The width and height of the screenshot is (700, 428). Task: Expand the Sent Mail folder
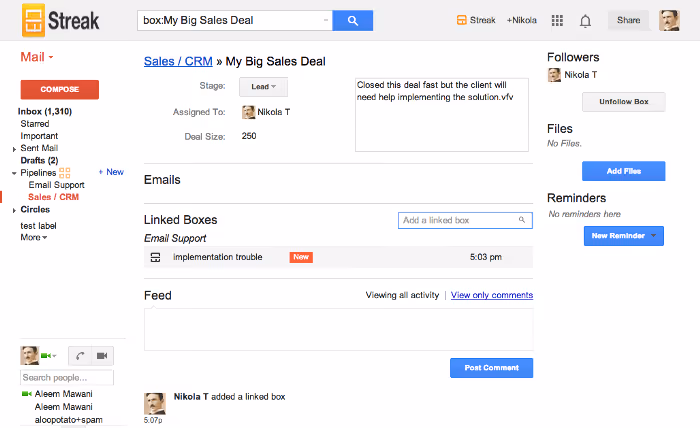(14, 150)
